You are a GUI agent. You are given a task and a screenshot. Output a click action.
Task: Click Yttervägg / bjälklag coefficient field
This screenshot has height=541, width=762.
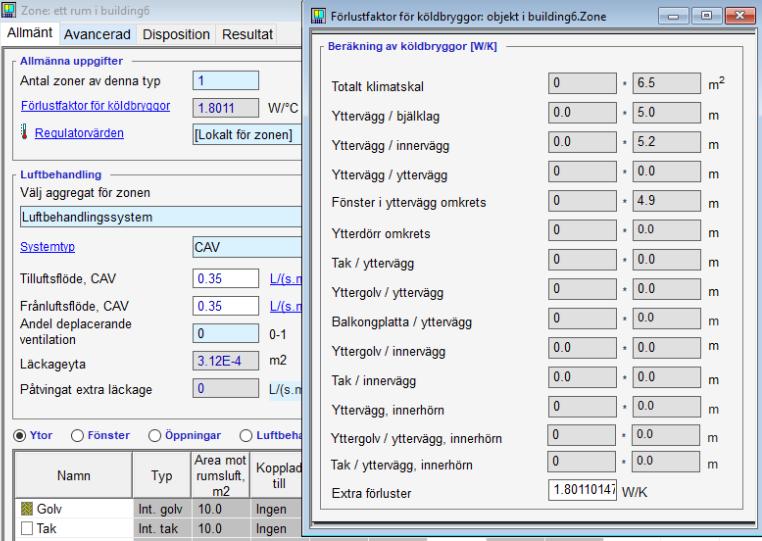582,112
